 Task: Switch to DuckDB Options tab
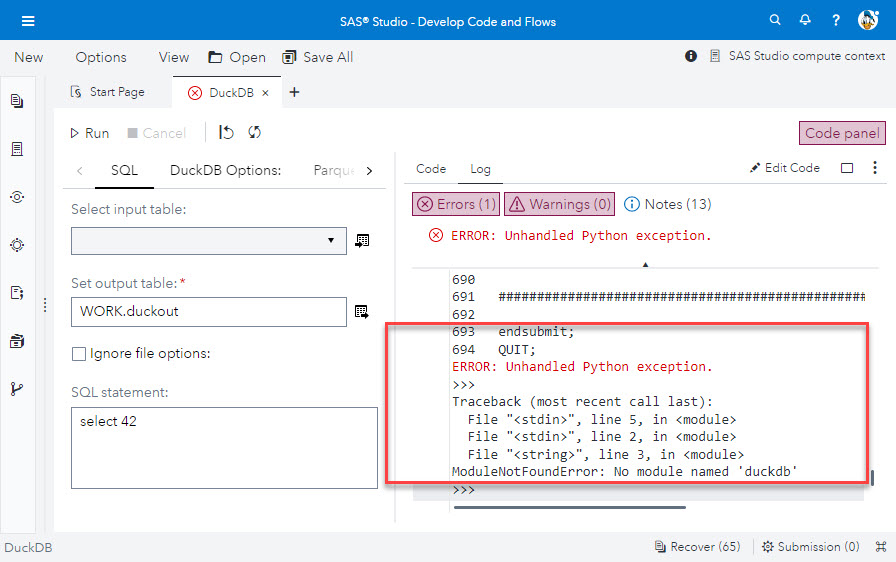pyautogui.click(x=226, y=170)
